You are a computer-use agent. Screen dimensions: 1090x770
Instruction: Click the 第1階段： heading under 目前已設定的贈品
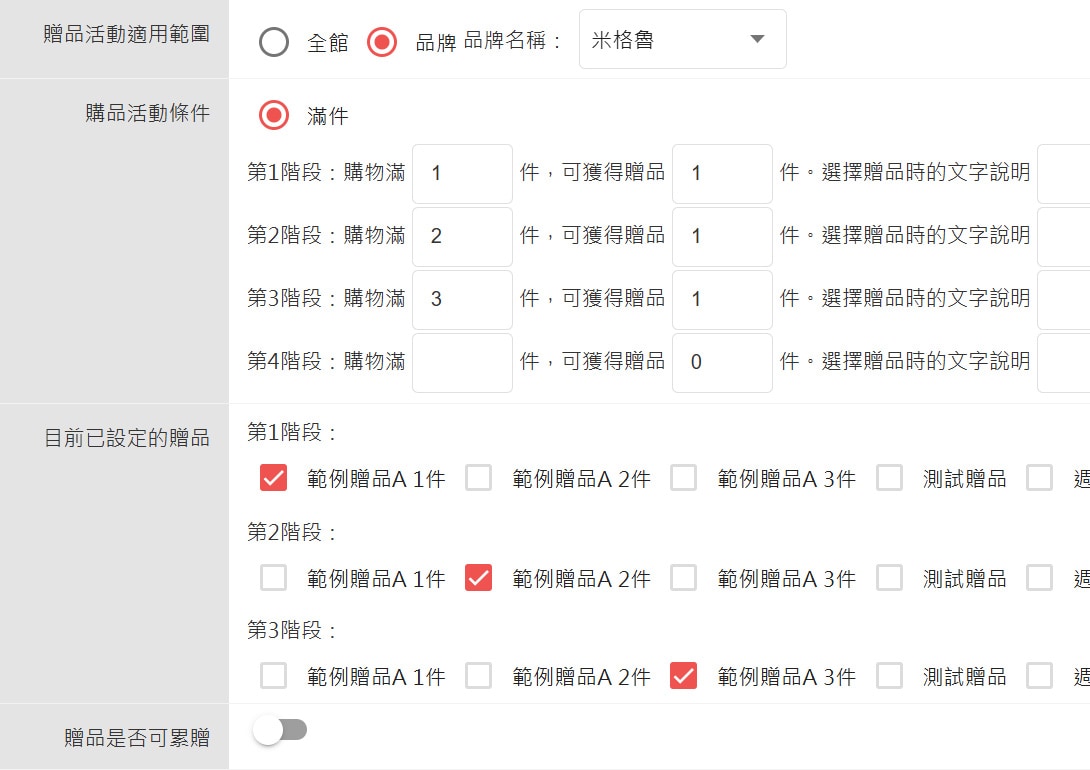[x=293, y=432]
